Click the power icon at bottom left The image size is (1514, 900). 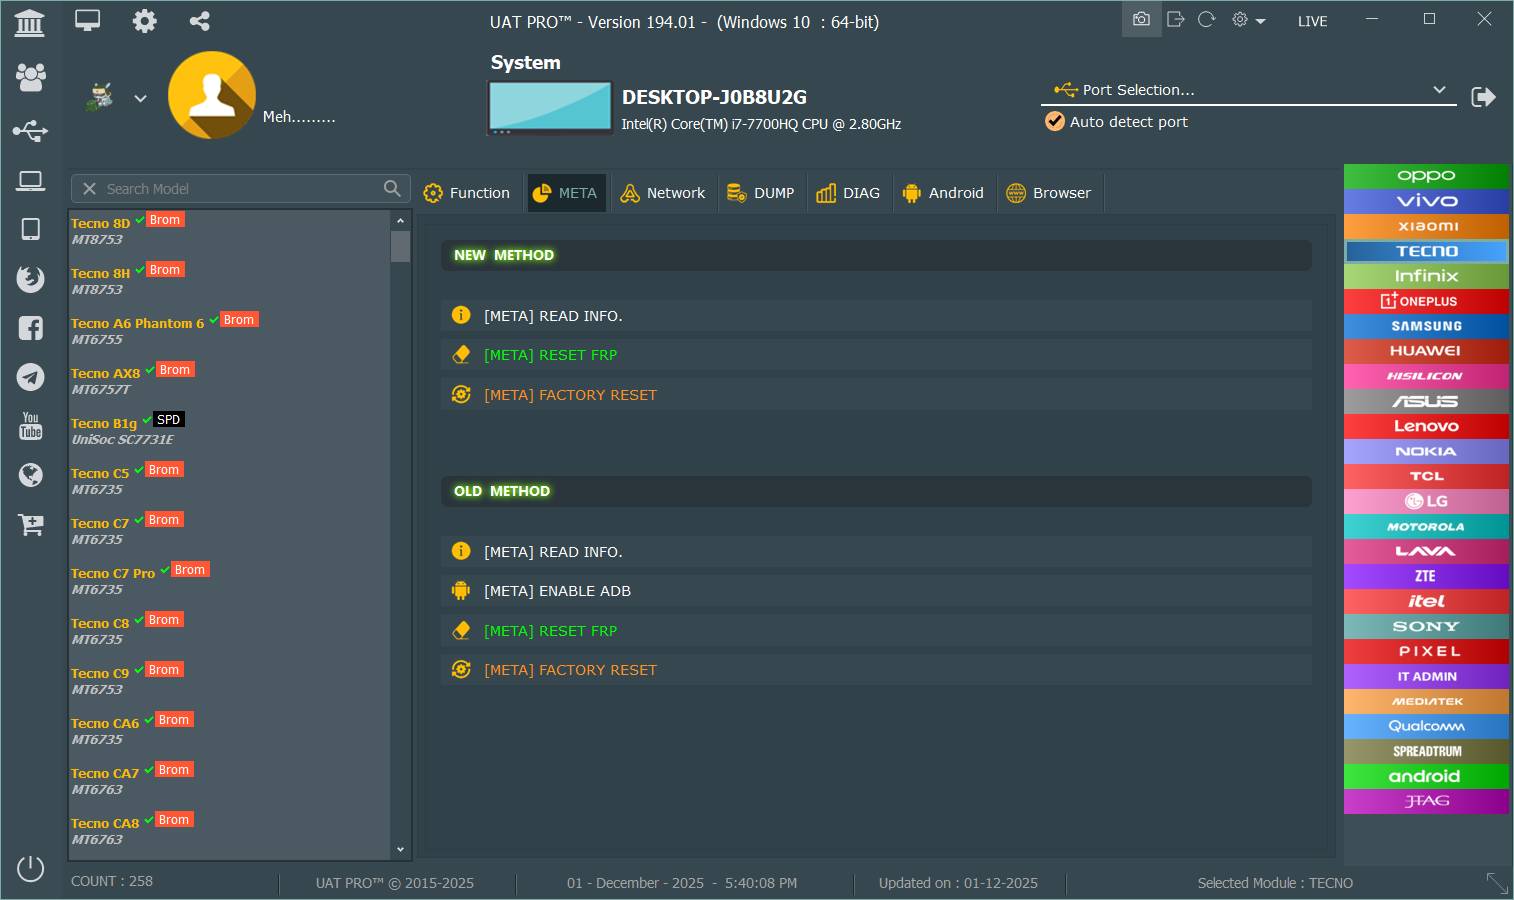click(x=31, y=868)
